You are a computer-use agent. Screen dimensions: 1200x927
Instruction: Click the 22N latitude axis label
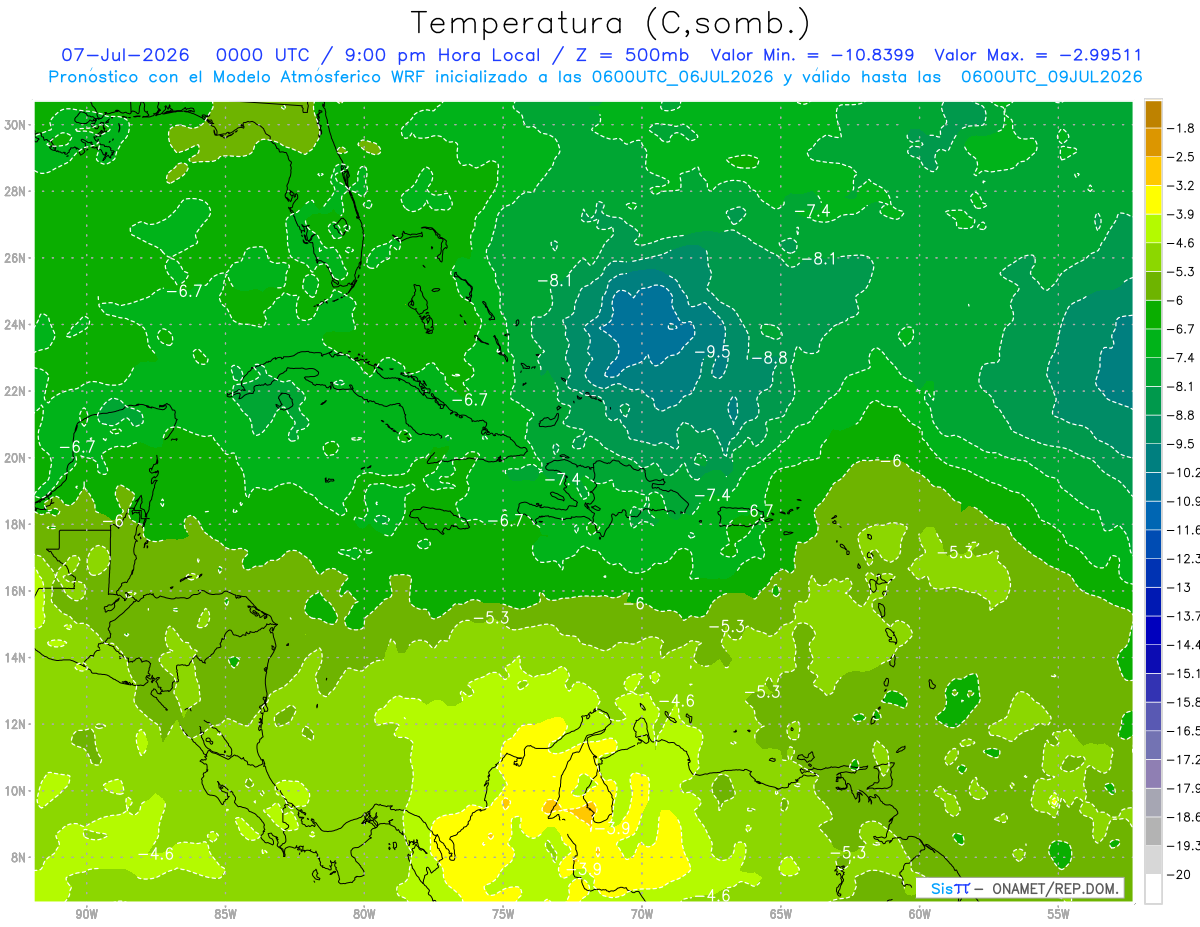tap(16, 391)
